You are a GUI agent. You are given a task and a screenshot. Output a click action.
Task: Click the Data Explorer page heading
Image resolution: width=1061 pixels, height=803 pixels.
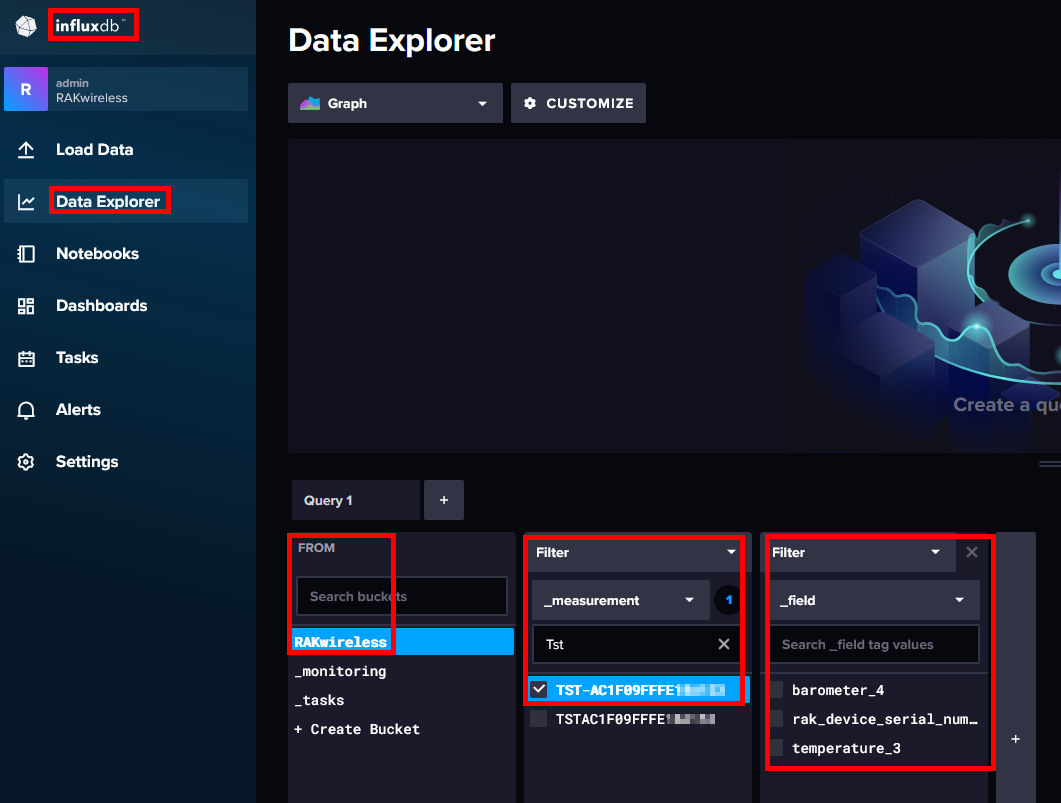392,41
